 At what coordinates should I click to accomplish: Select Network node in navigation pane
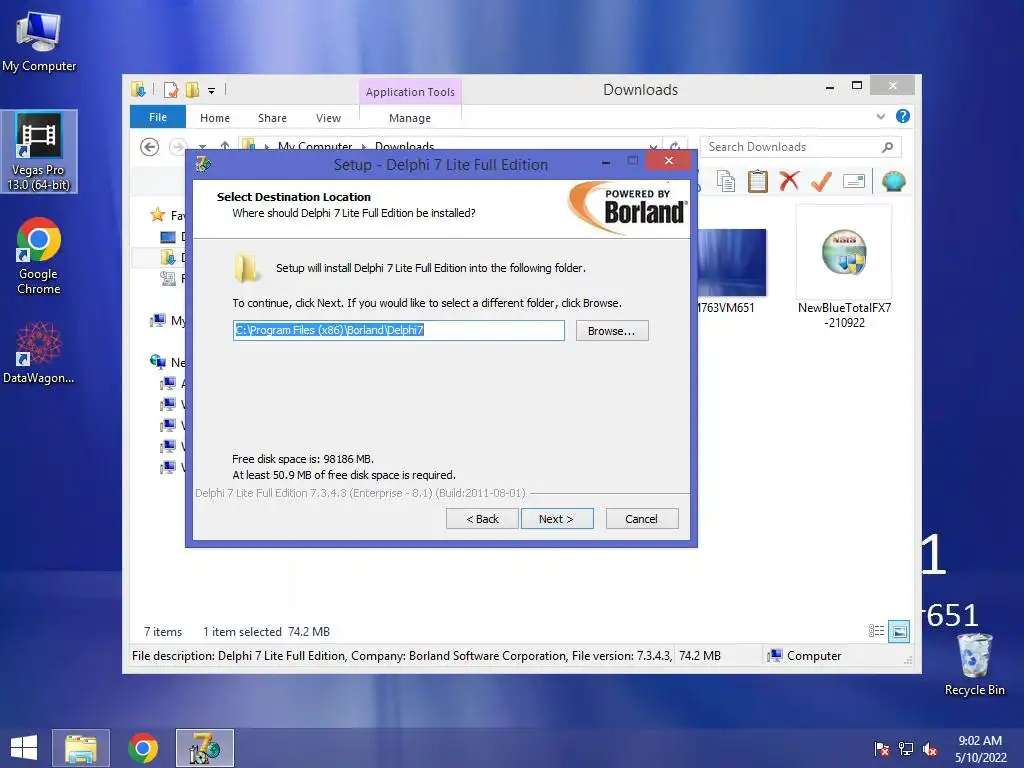(167, 362)
